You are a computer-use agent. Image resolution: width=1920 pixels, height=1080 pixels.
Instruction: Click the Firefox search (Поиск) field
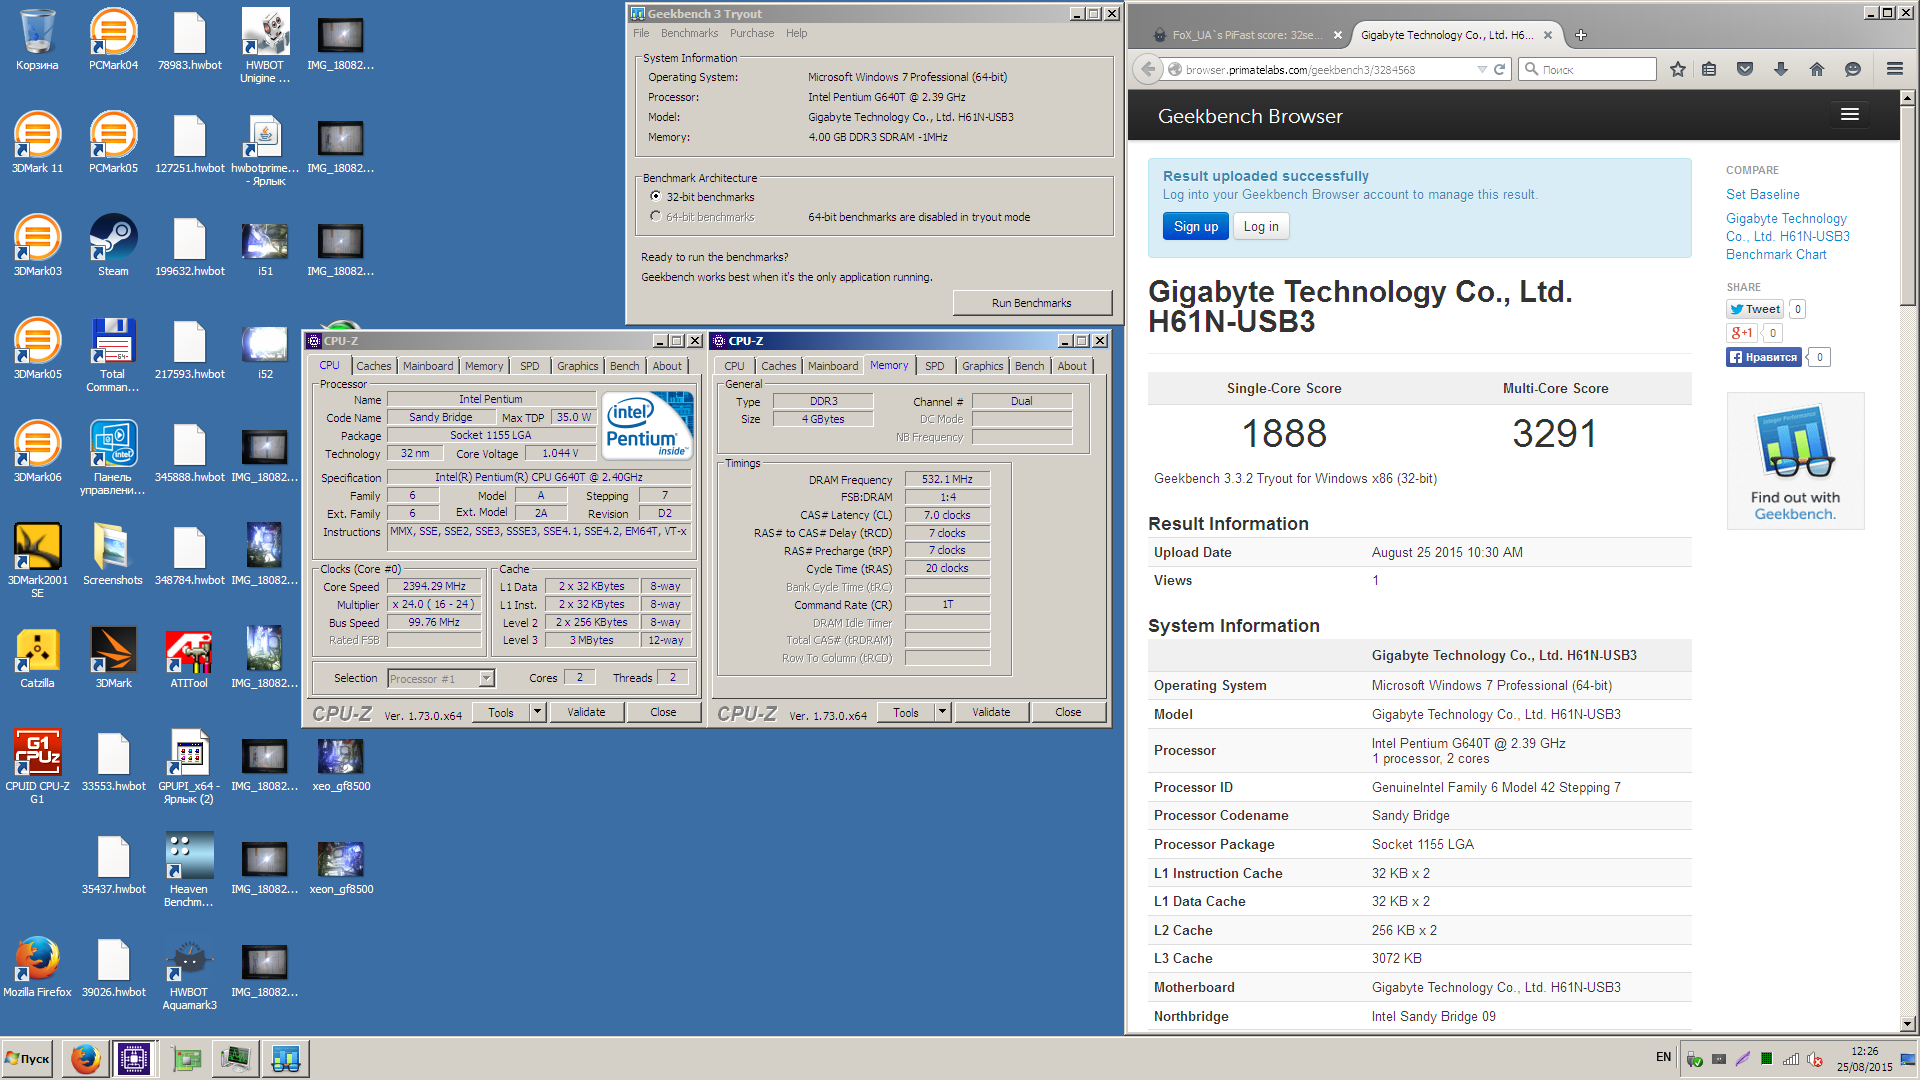click(x=1587, y=69)
